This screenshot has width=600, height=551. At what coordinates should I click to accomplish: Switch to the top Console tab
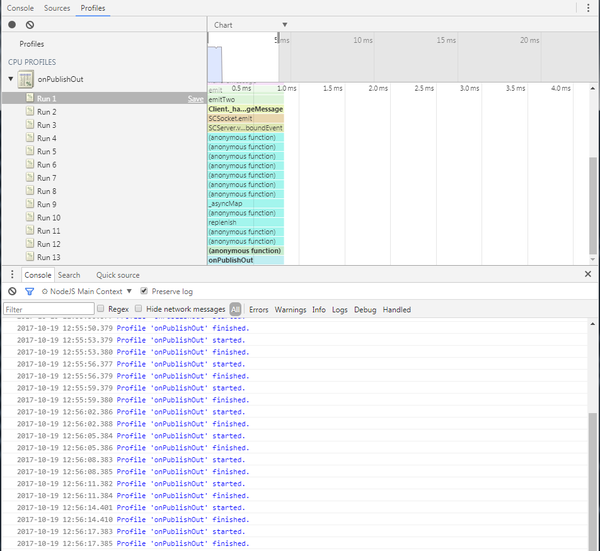tap(20, 8)
